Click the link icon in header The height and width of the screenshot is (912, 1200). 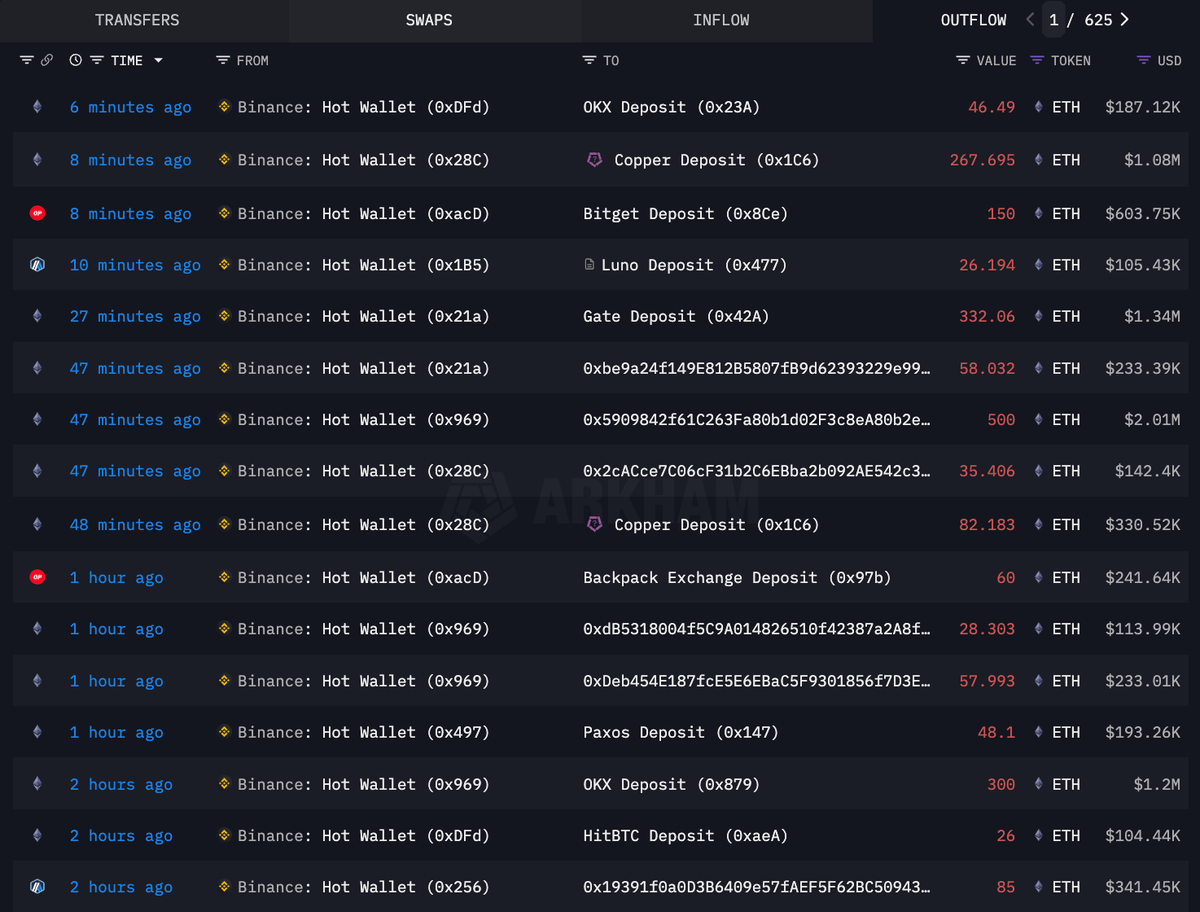tap(46, 60)
